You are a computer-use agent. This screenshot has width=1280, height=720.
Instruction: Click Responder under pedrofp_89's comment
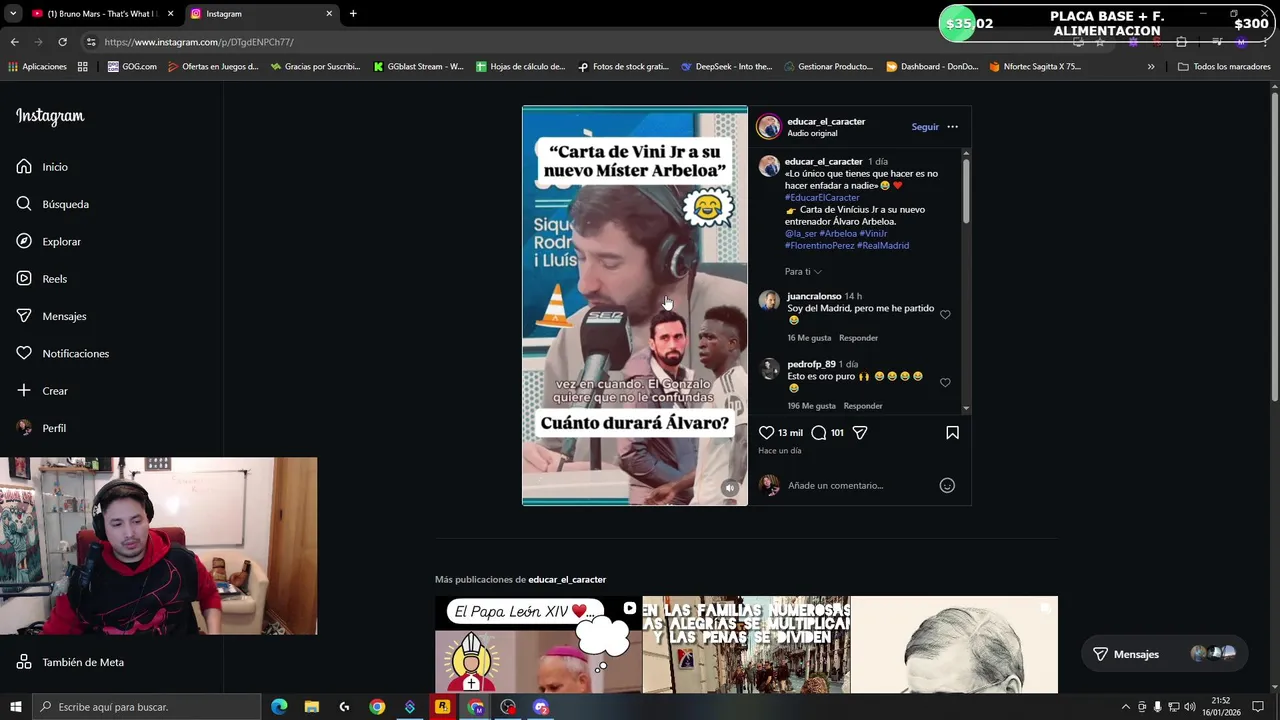point(863,406)
